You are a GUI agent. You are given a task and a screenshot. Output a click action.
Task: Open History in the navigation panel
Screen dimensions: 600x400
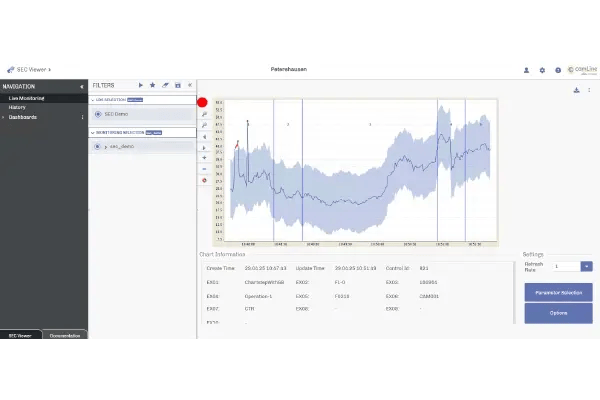(18, 107)
